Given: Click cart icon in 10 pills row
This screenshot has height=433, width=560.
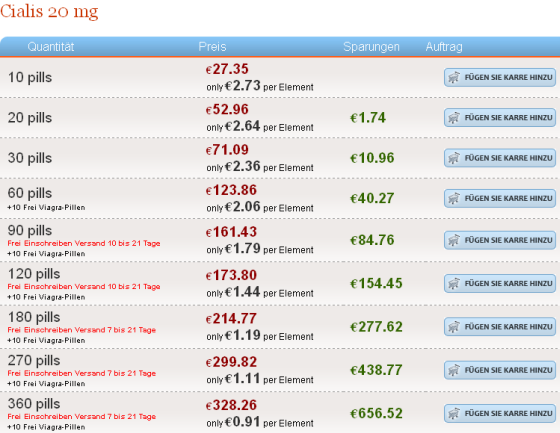Looking at the screenshot, I should (454, 78).
